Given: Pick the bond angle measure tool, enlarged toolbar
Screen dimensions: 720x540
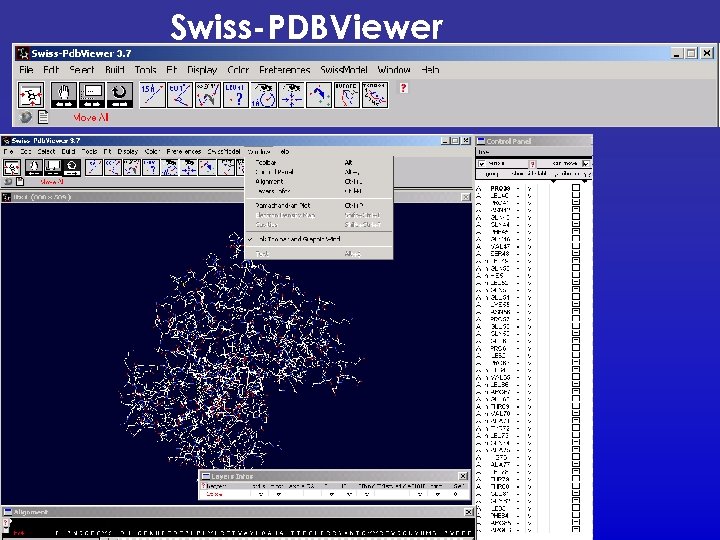Looking at the screenshot, I should pos(180,95).
